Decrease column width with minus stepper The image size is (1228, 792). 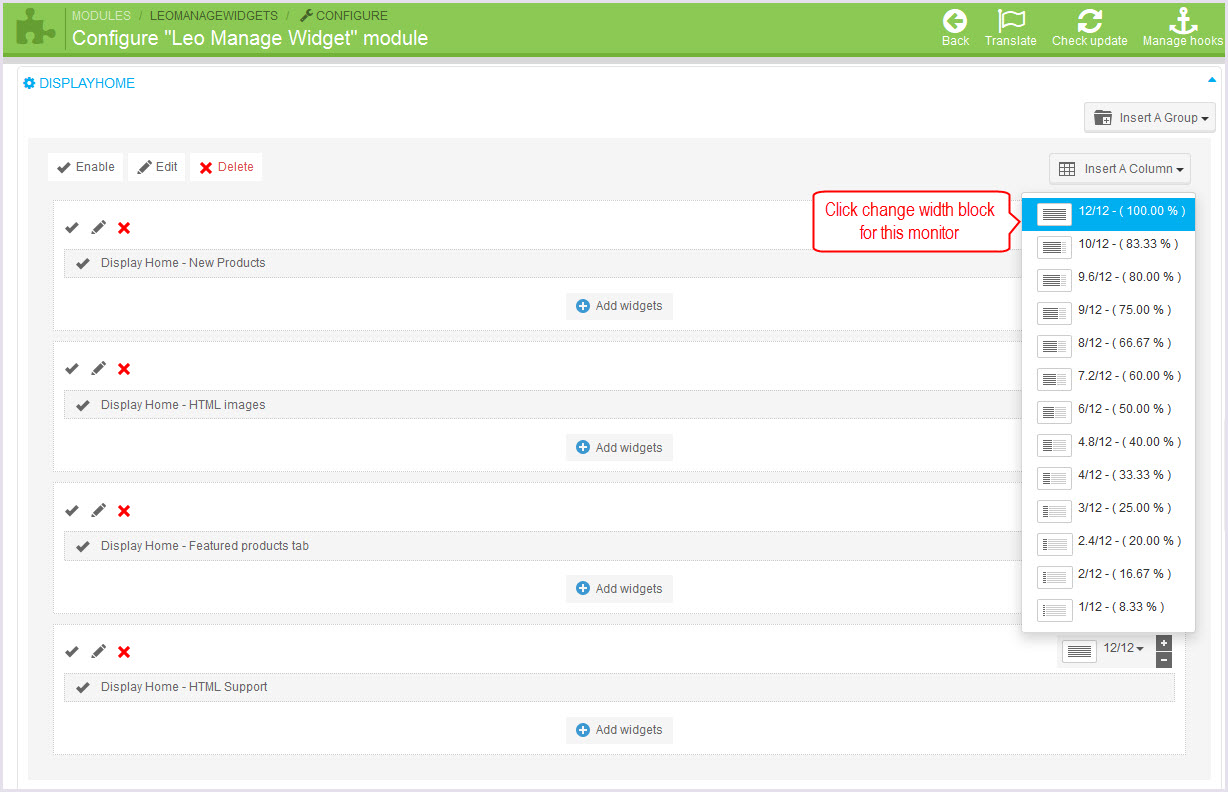(1164, 660)
